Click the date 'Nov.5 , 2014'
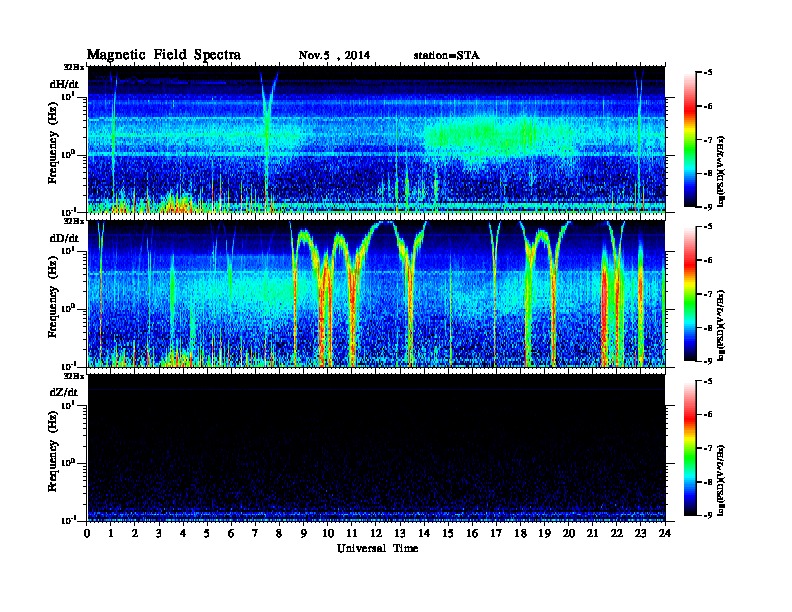The height and width of the screenshot is (612, 792). pyautogui.click(x=334, y=55)
